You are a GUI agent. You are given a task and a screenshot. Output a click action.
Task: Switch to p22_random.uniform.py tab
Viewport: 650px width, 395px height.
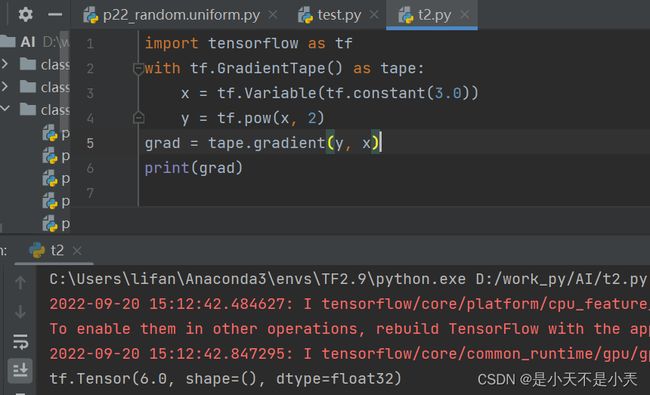pyautogui.click(x=182, y=15)
